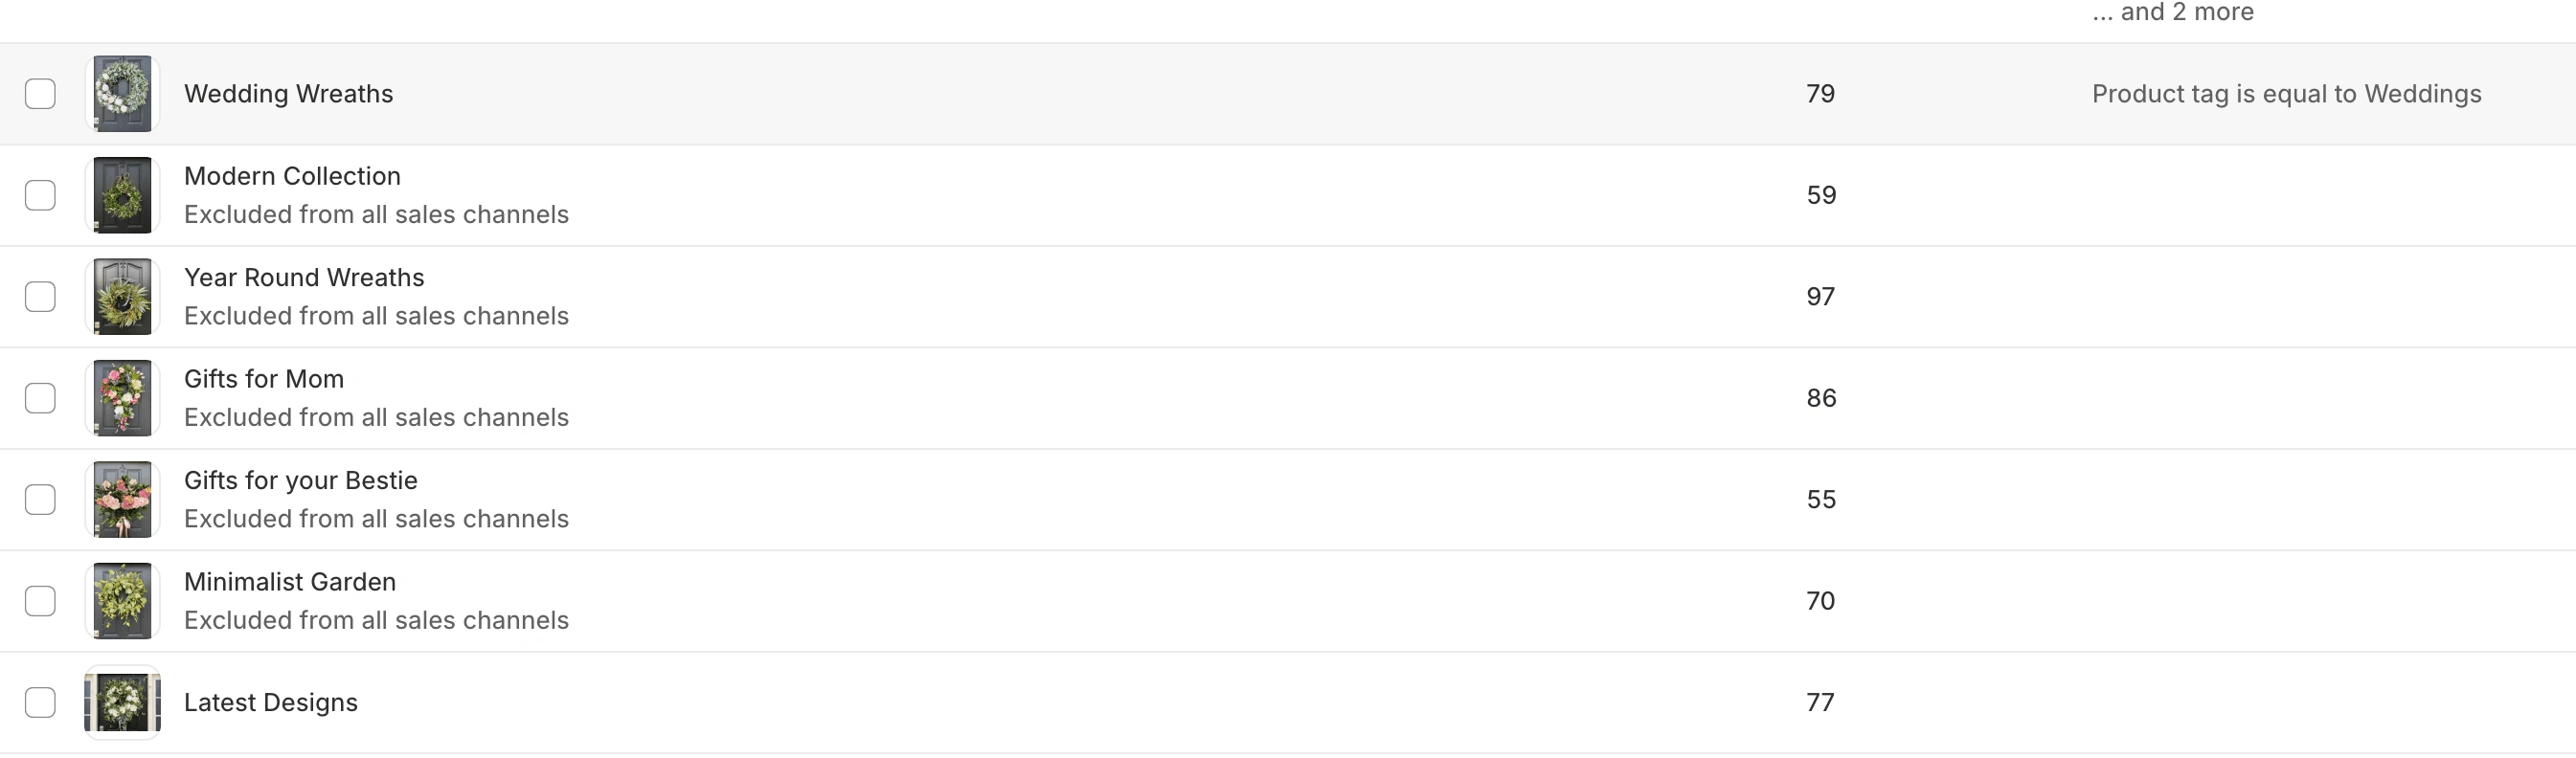Viewport: 2576px width, 758px height.
Task: Click the "and 2 more" conditions text
Action: [x=2172, y=12]
